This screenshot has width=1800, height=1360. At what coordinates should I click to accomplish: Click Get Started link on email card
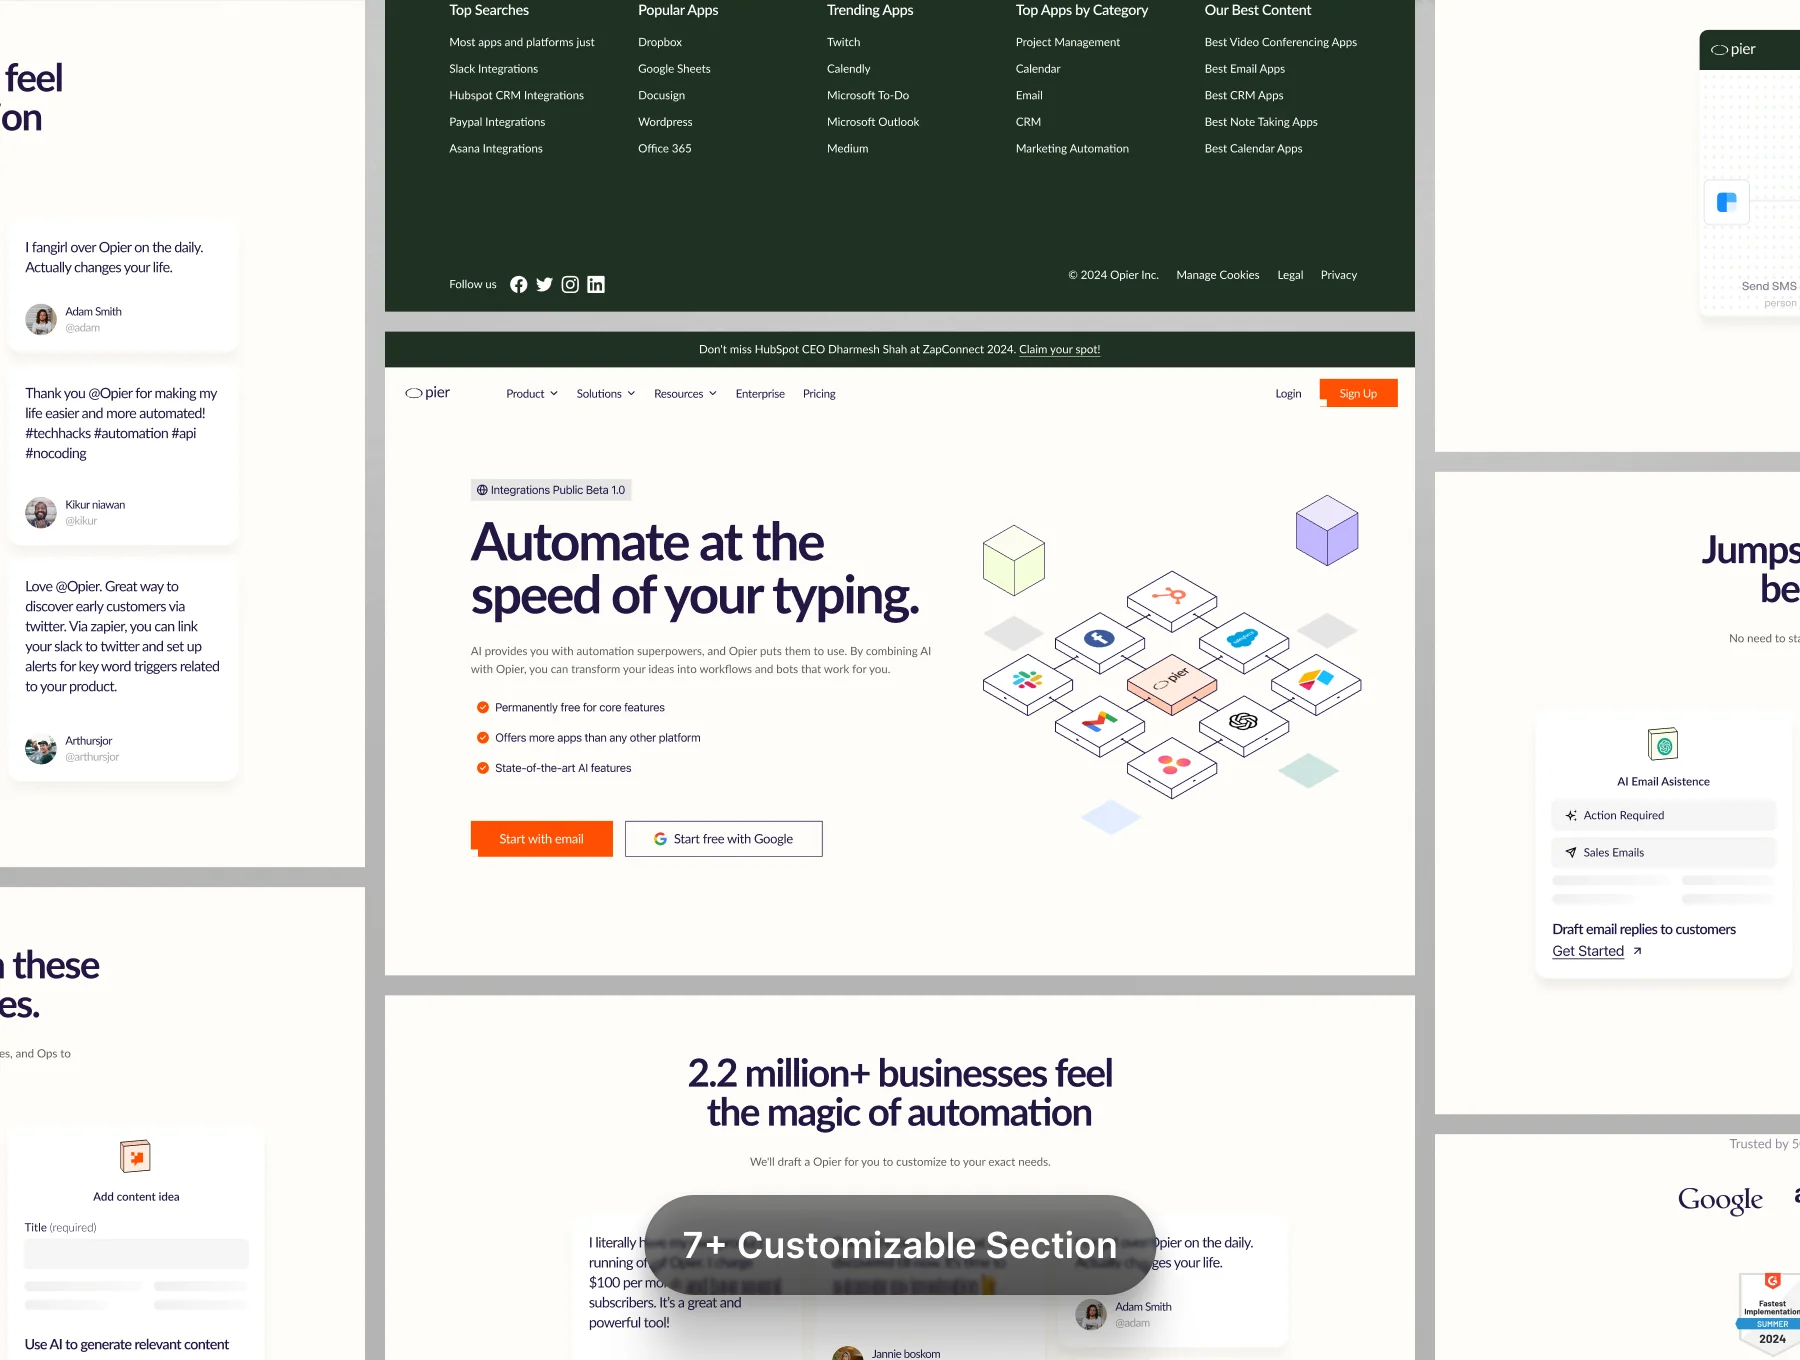[1587, 951]
